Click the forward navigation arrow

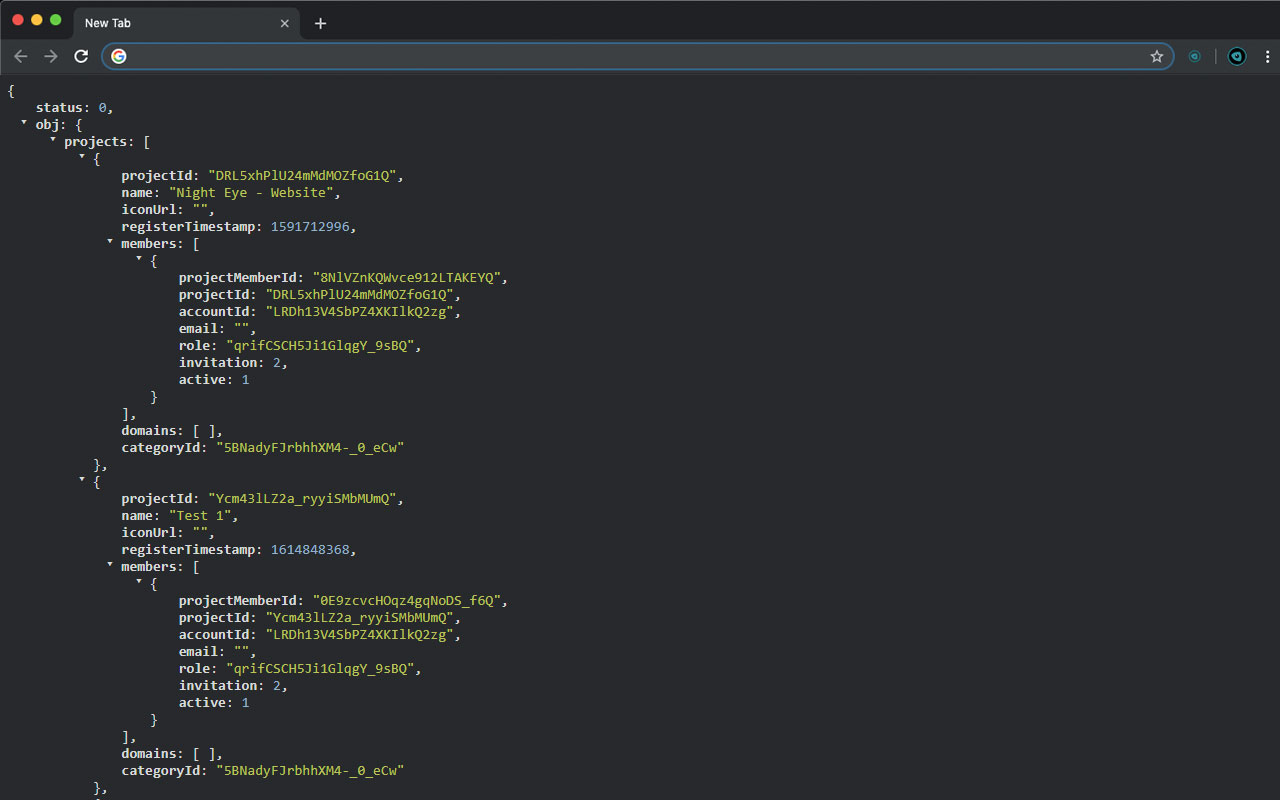point(50,56)
